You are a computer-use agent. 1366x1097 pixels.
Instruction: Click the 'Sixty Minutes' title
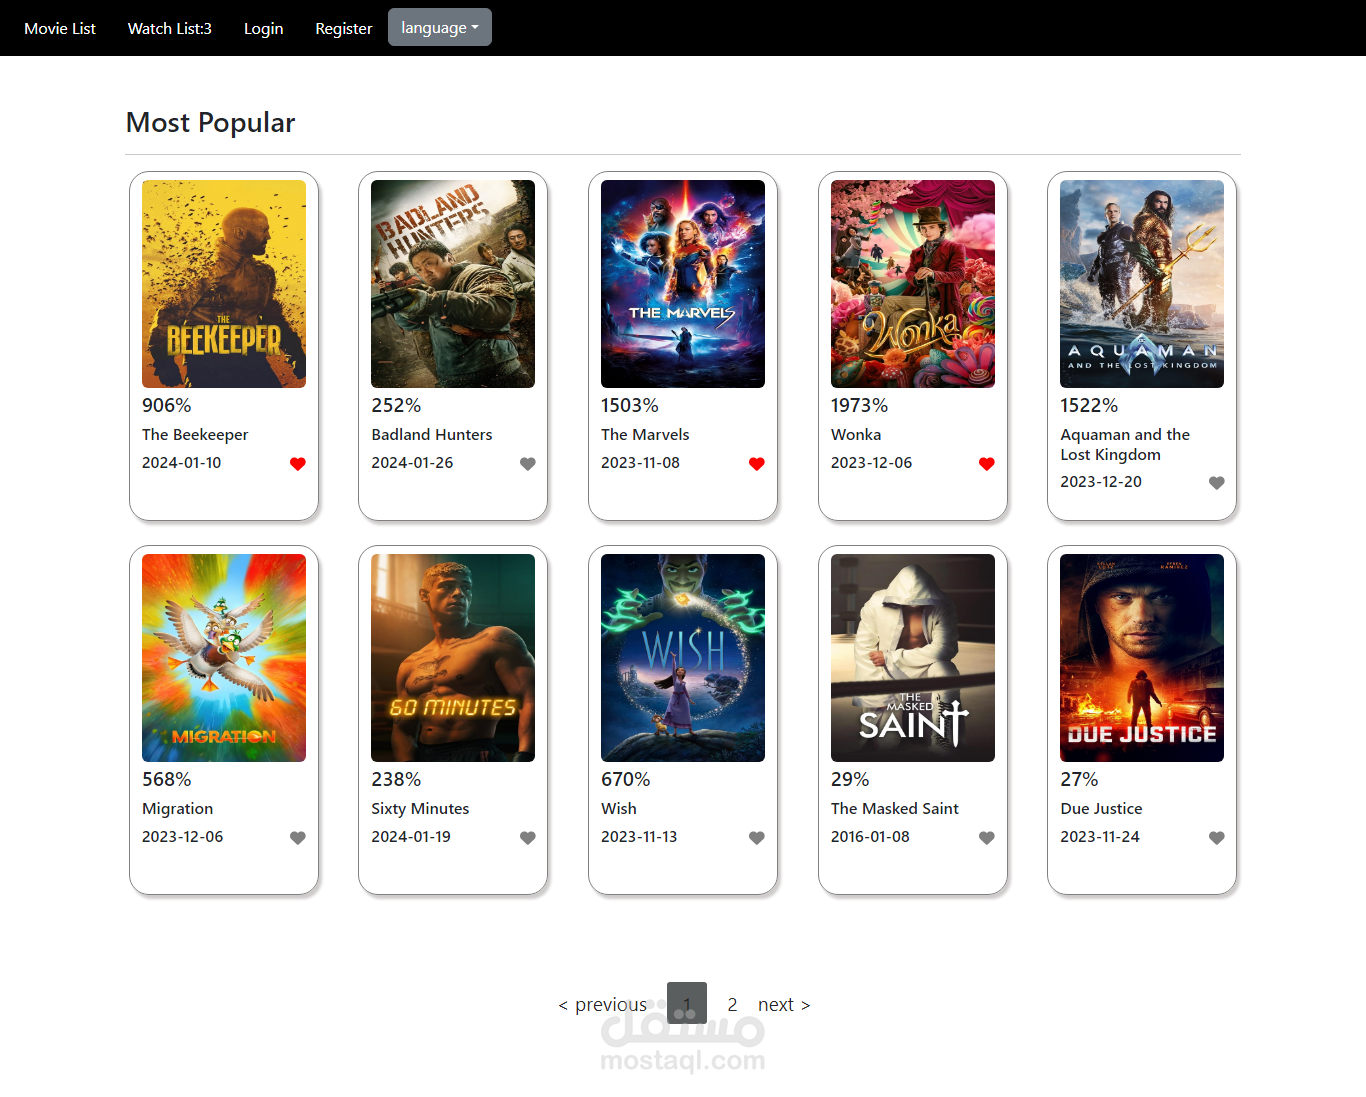[x=420, y=809]
